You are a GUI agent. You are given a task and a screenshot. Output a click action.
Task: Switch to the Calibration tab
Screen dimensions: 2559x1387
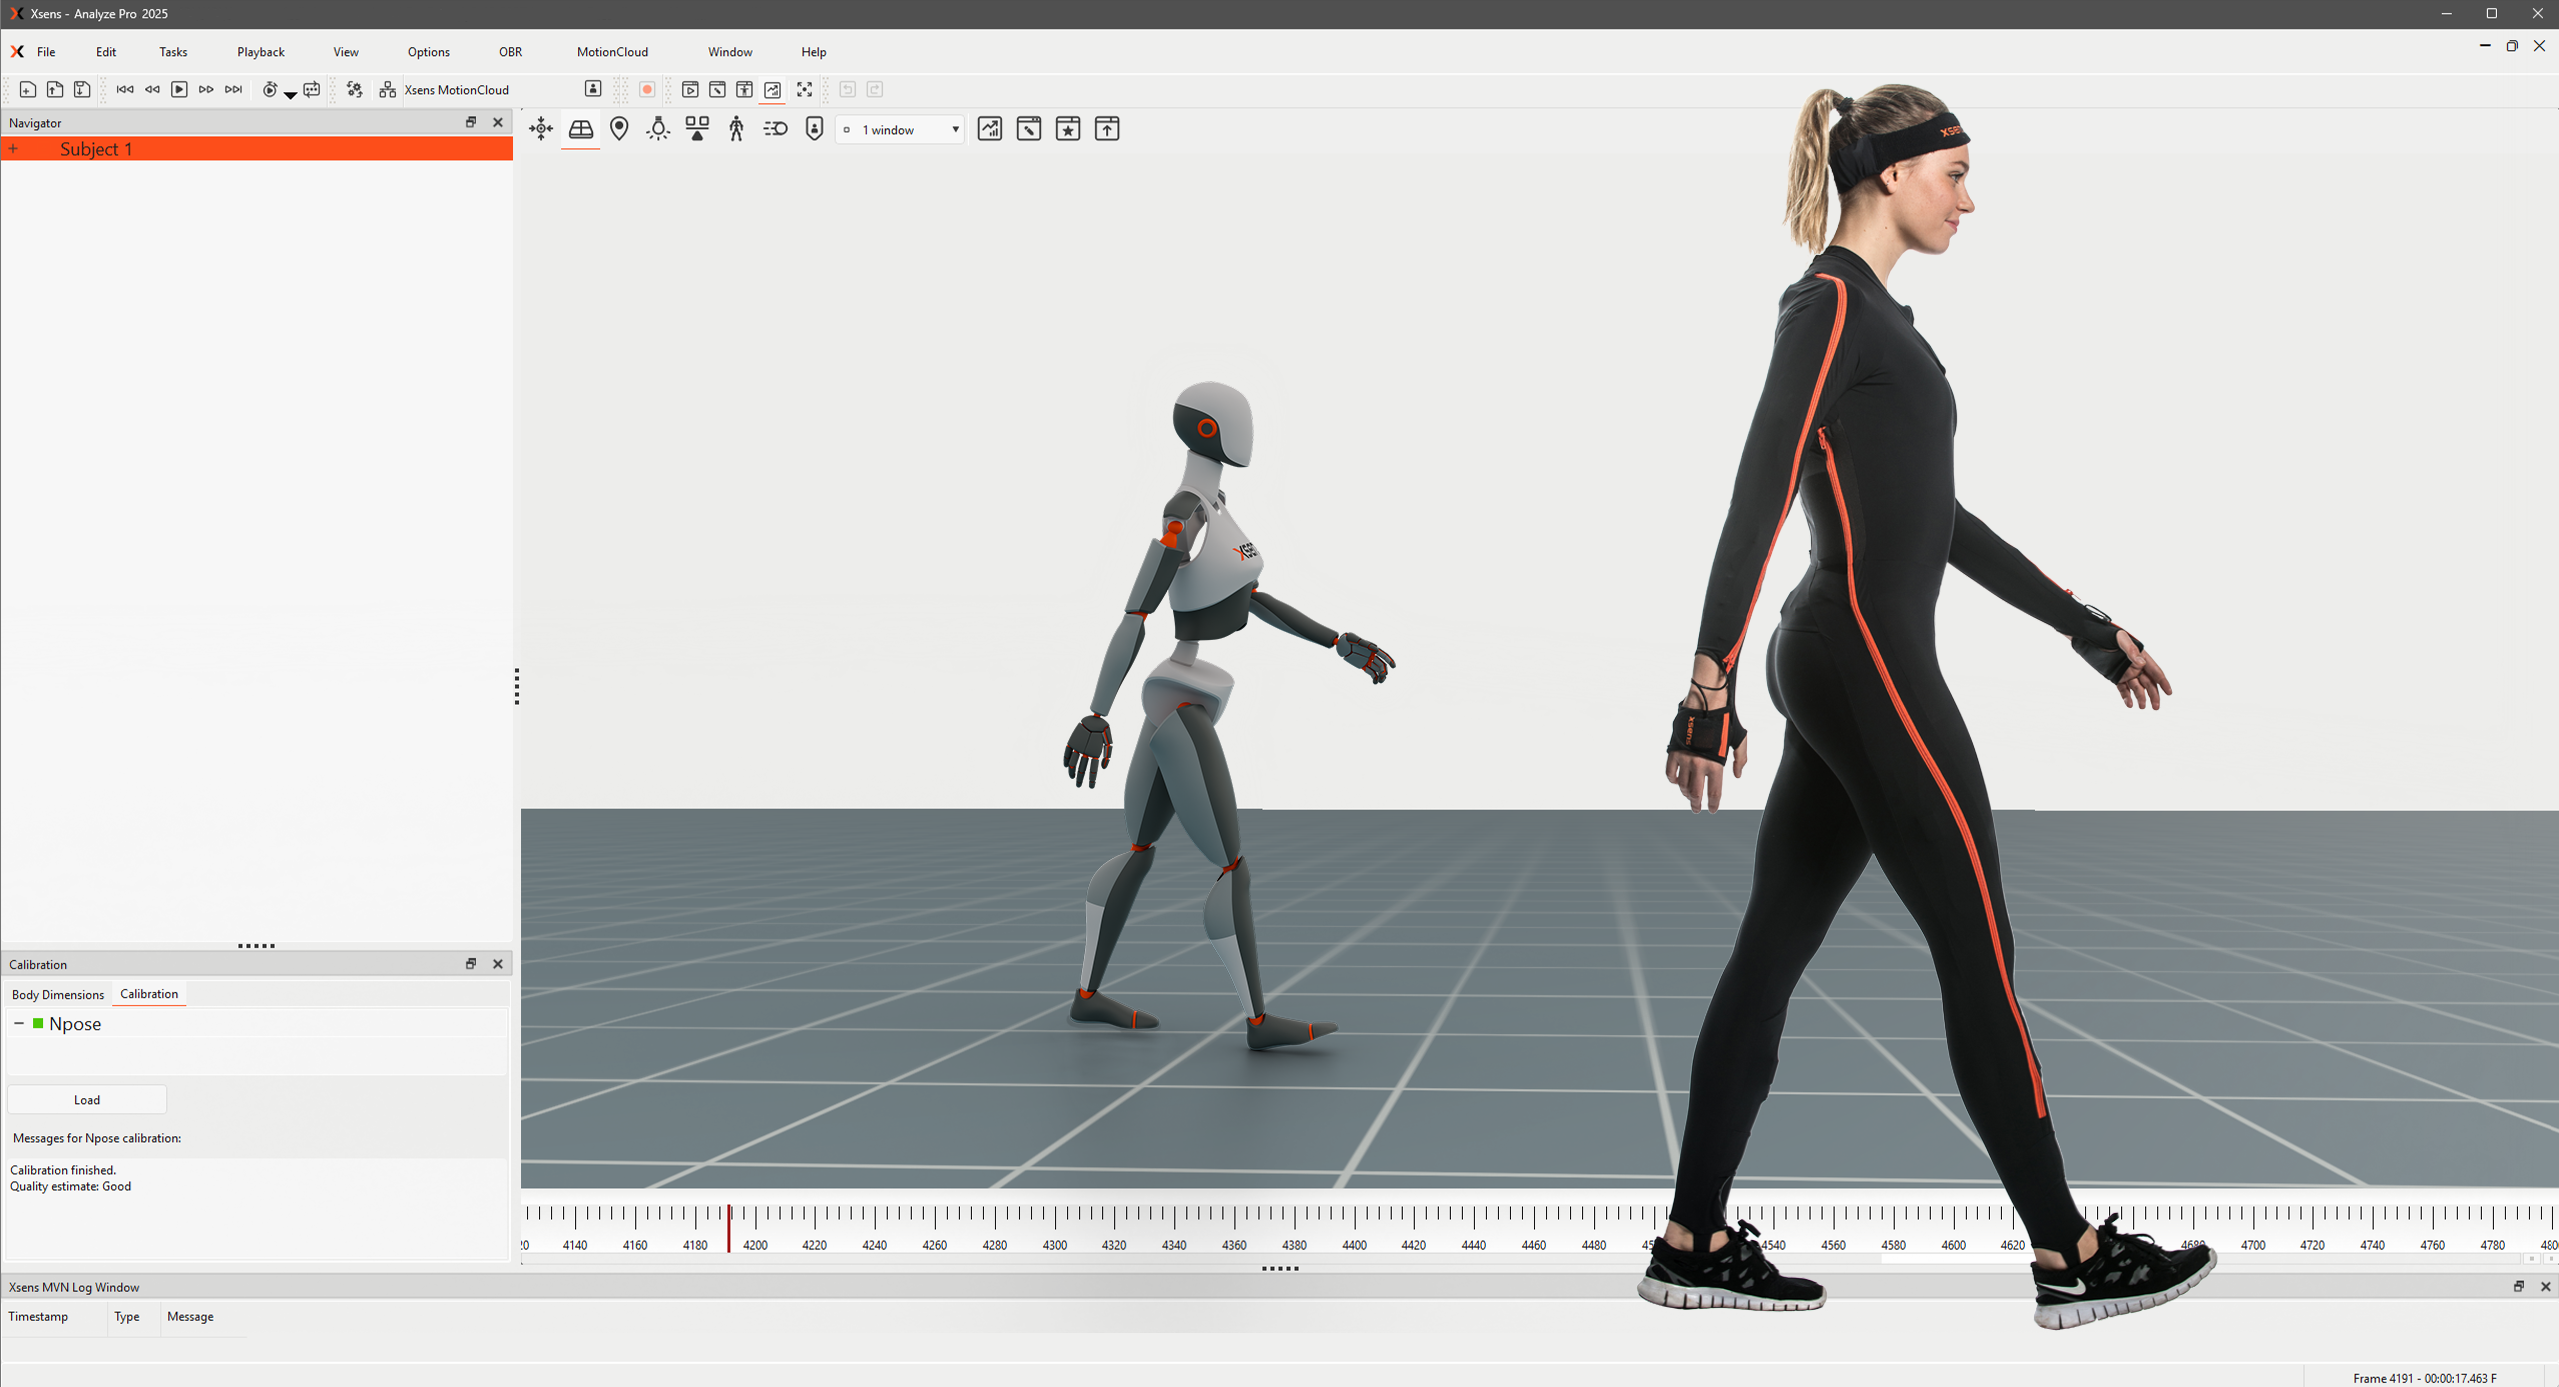(x=149, y=994)
